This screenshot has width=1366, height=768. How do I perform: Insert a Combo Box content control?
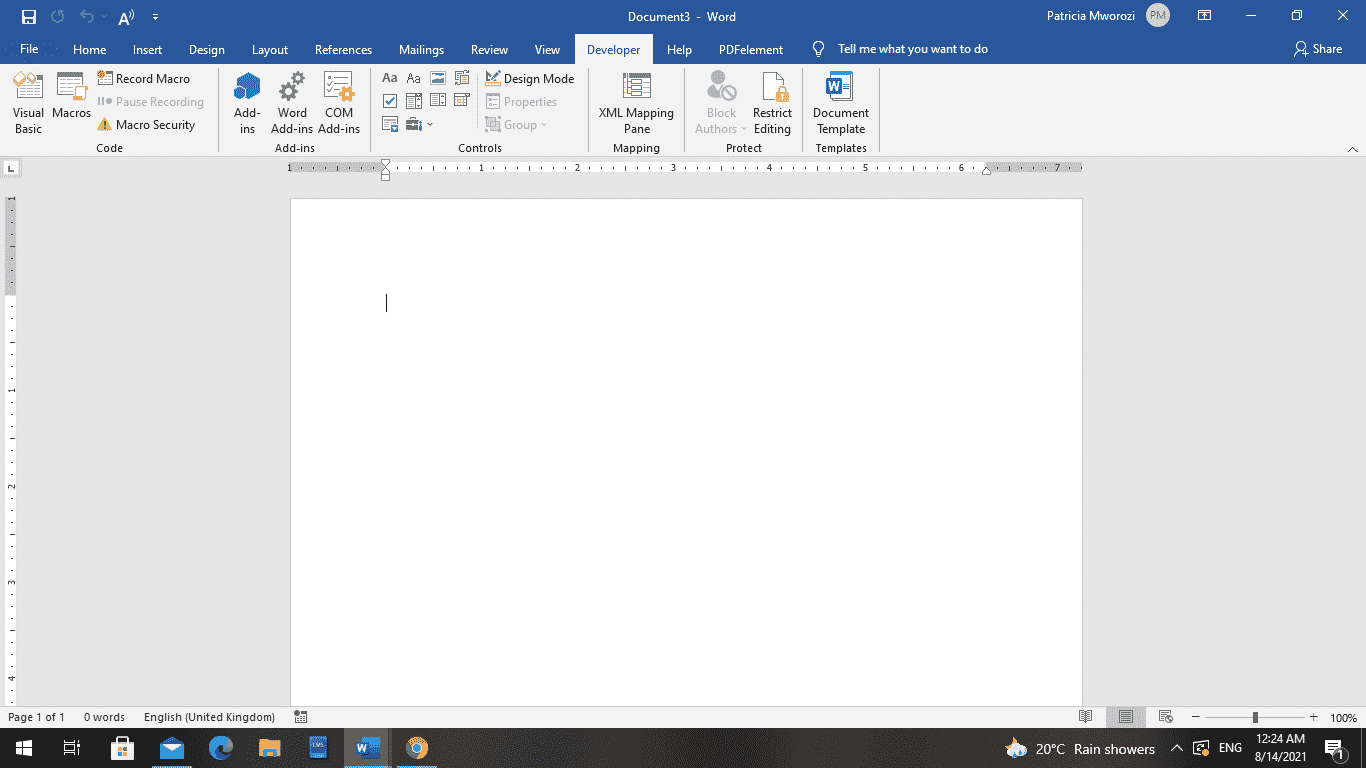click(413, 100)
